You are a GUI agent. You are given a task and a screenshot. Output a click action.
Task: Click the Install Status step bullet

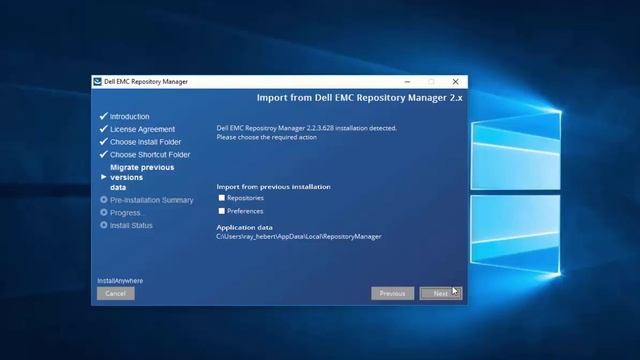point(104,225)
